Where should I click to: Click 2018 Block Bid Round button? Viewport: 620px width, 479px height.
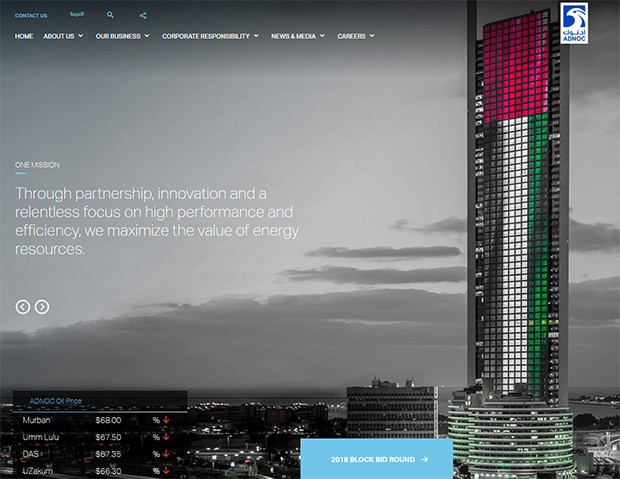tap(376, 459)
